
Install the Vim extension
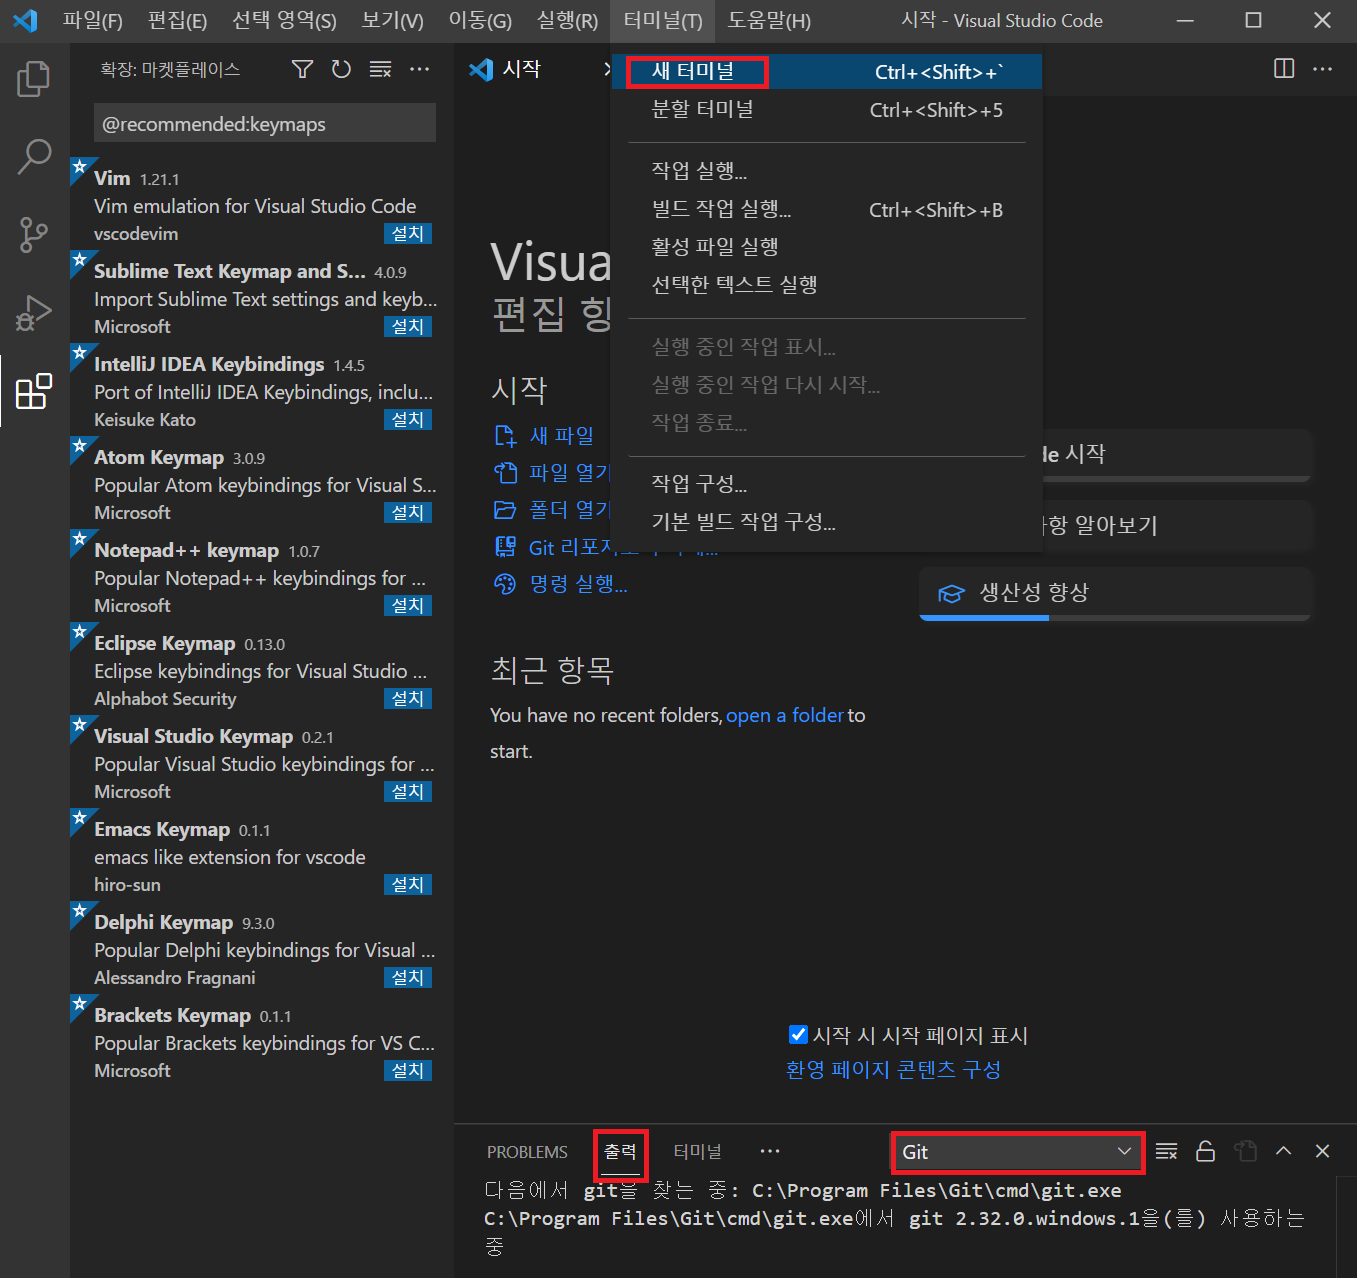408,234
